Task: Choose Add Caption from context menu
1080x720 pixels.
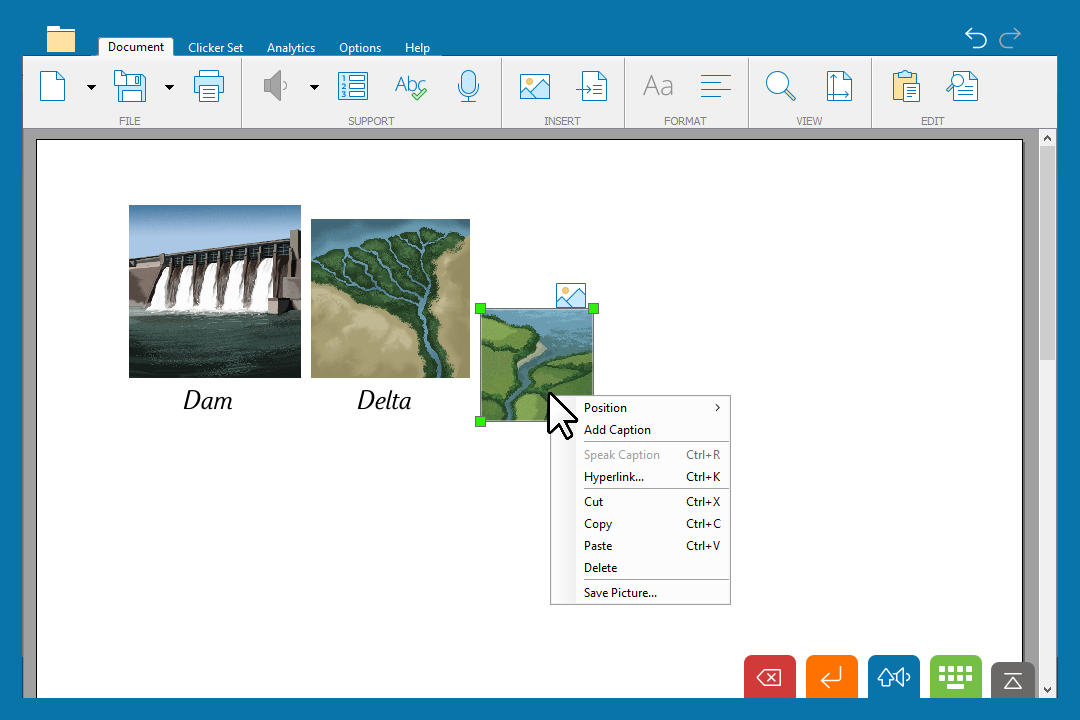Action: coord(617,430)
